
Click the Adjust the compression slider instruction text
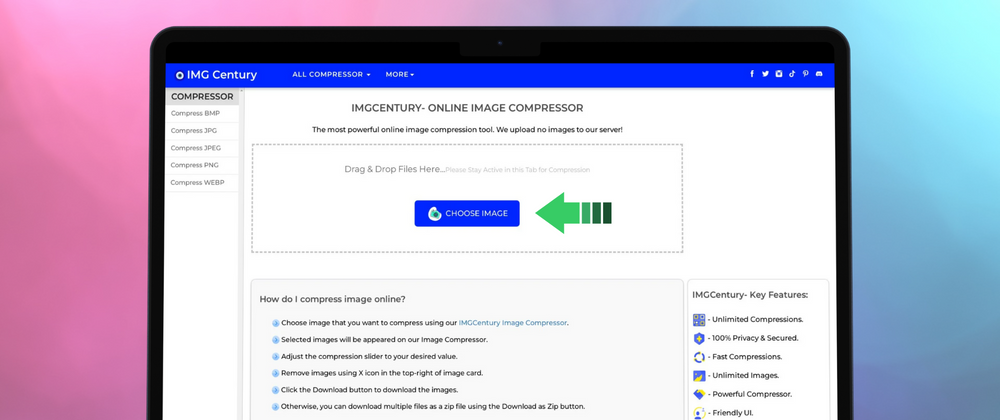click(x=369, y=356)
